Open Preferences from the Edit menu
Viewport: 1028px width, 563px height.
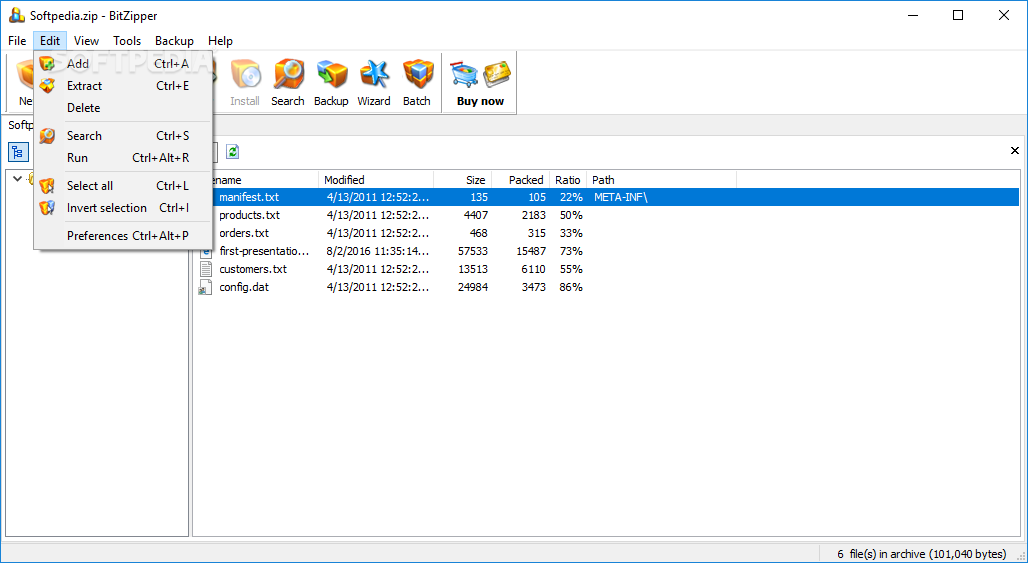(x=123, y=235)
